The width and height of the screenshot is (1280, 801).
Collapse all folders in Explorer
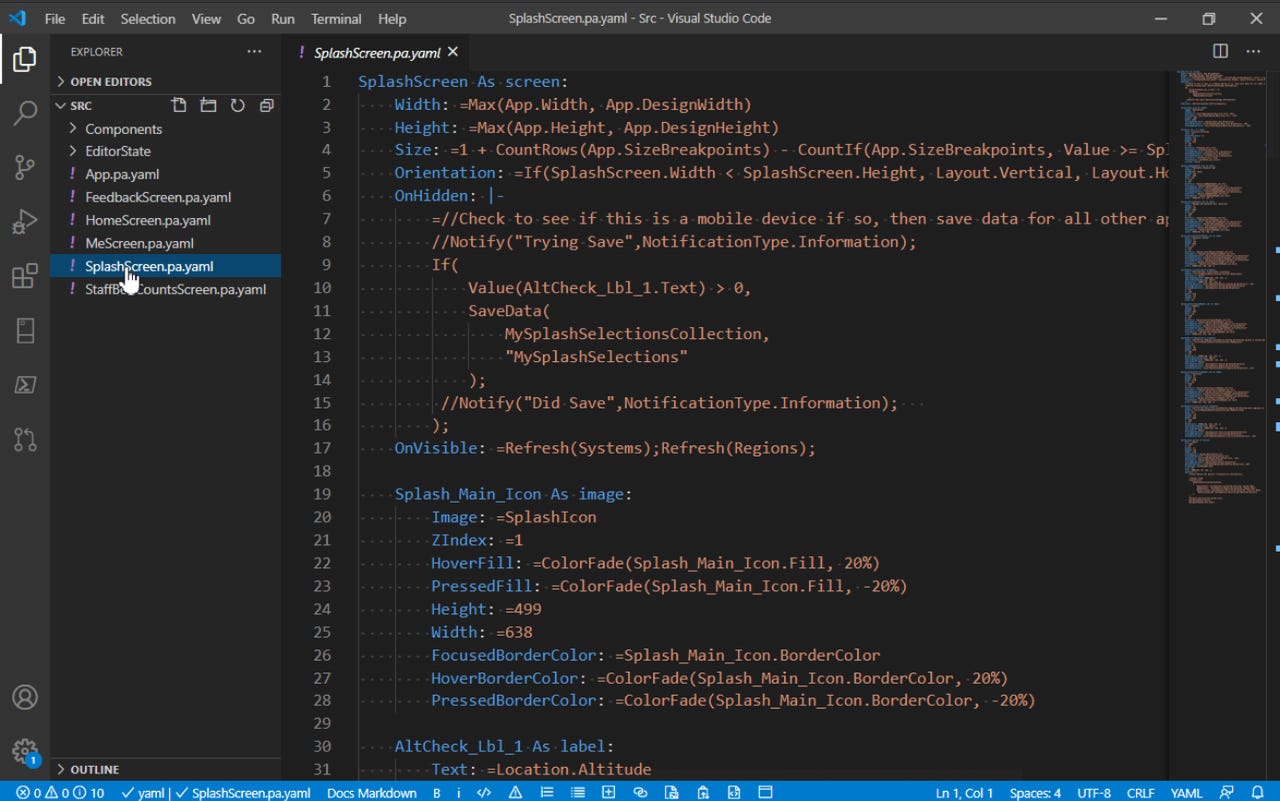pos(266,104)
